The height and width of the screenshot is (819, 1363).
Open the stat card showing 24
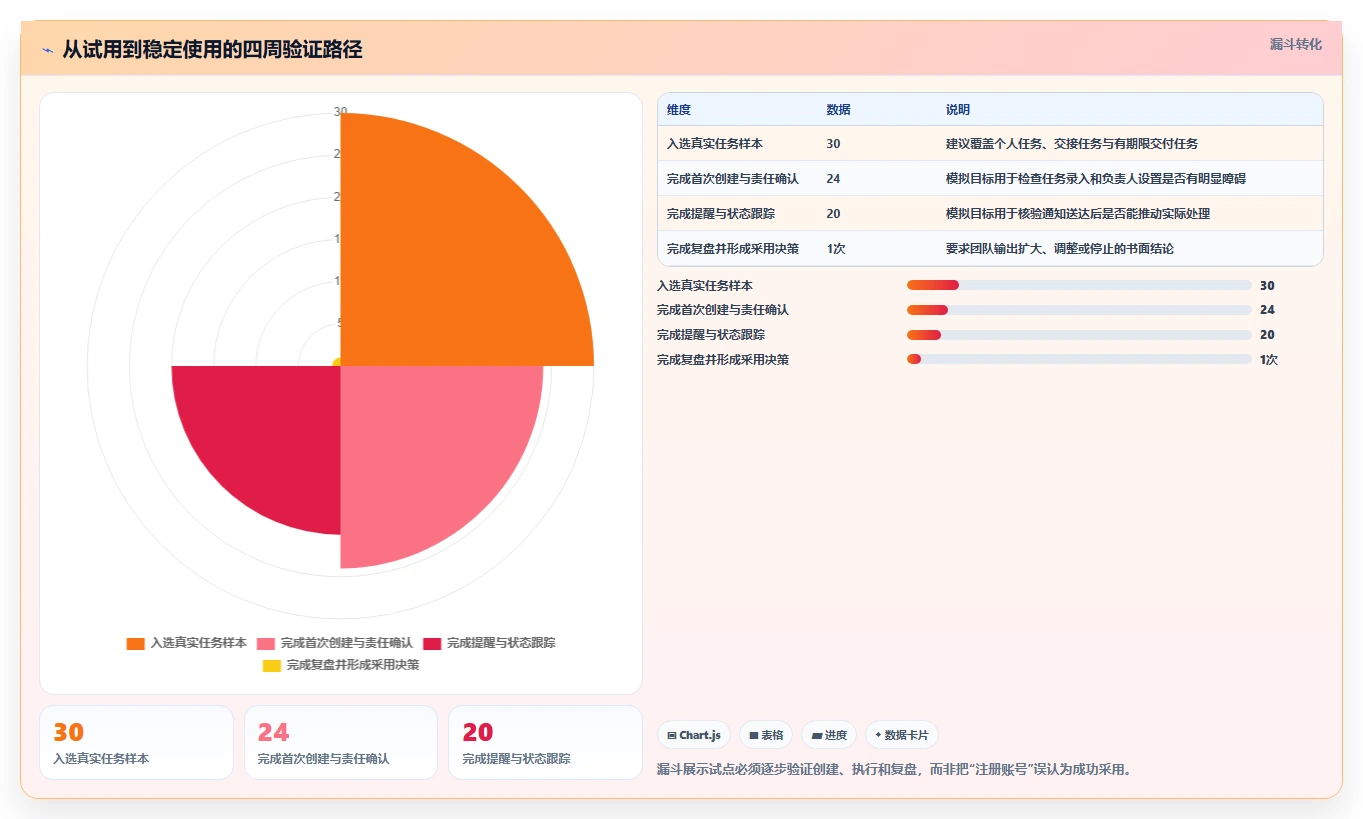point(341,742)
